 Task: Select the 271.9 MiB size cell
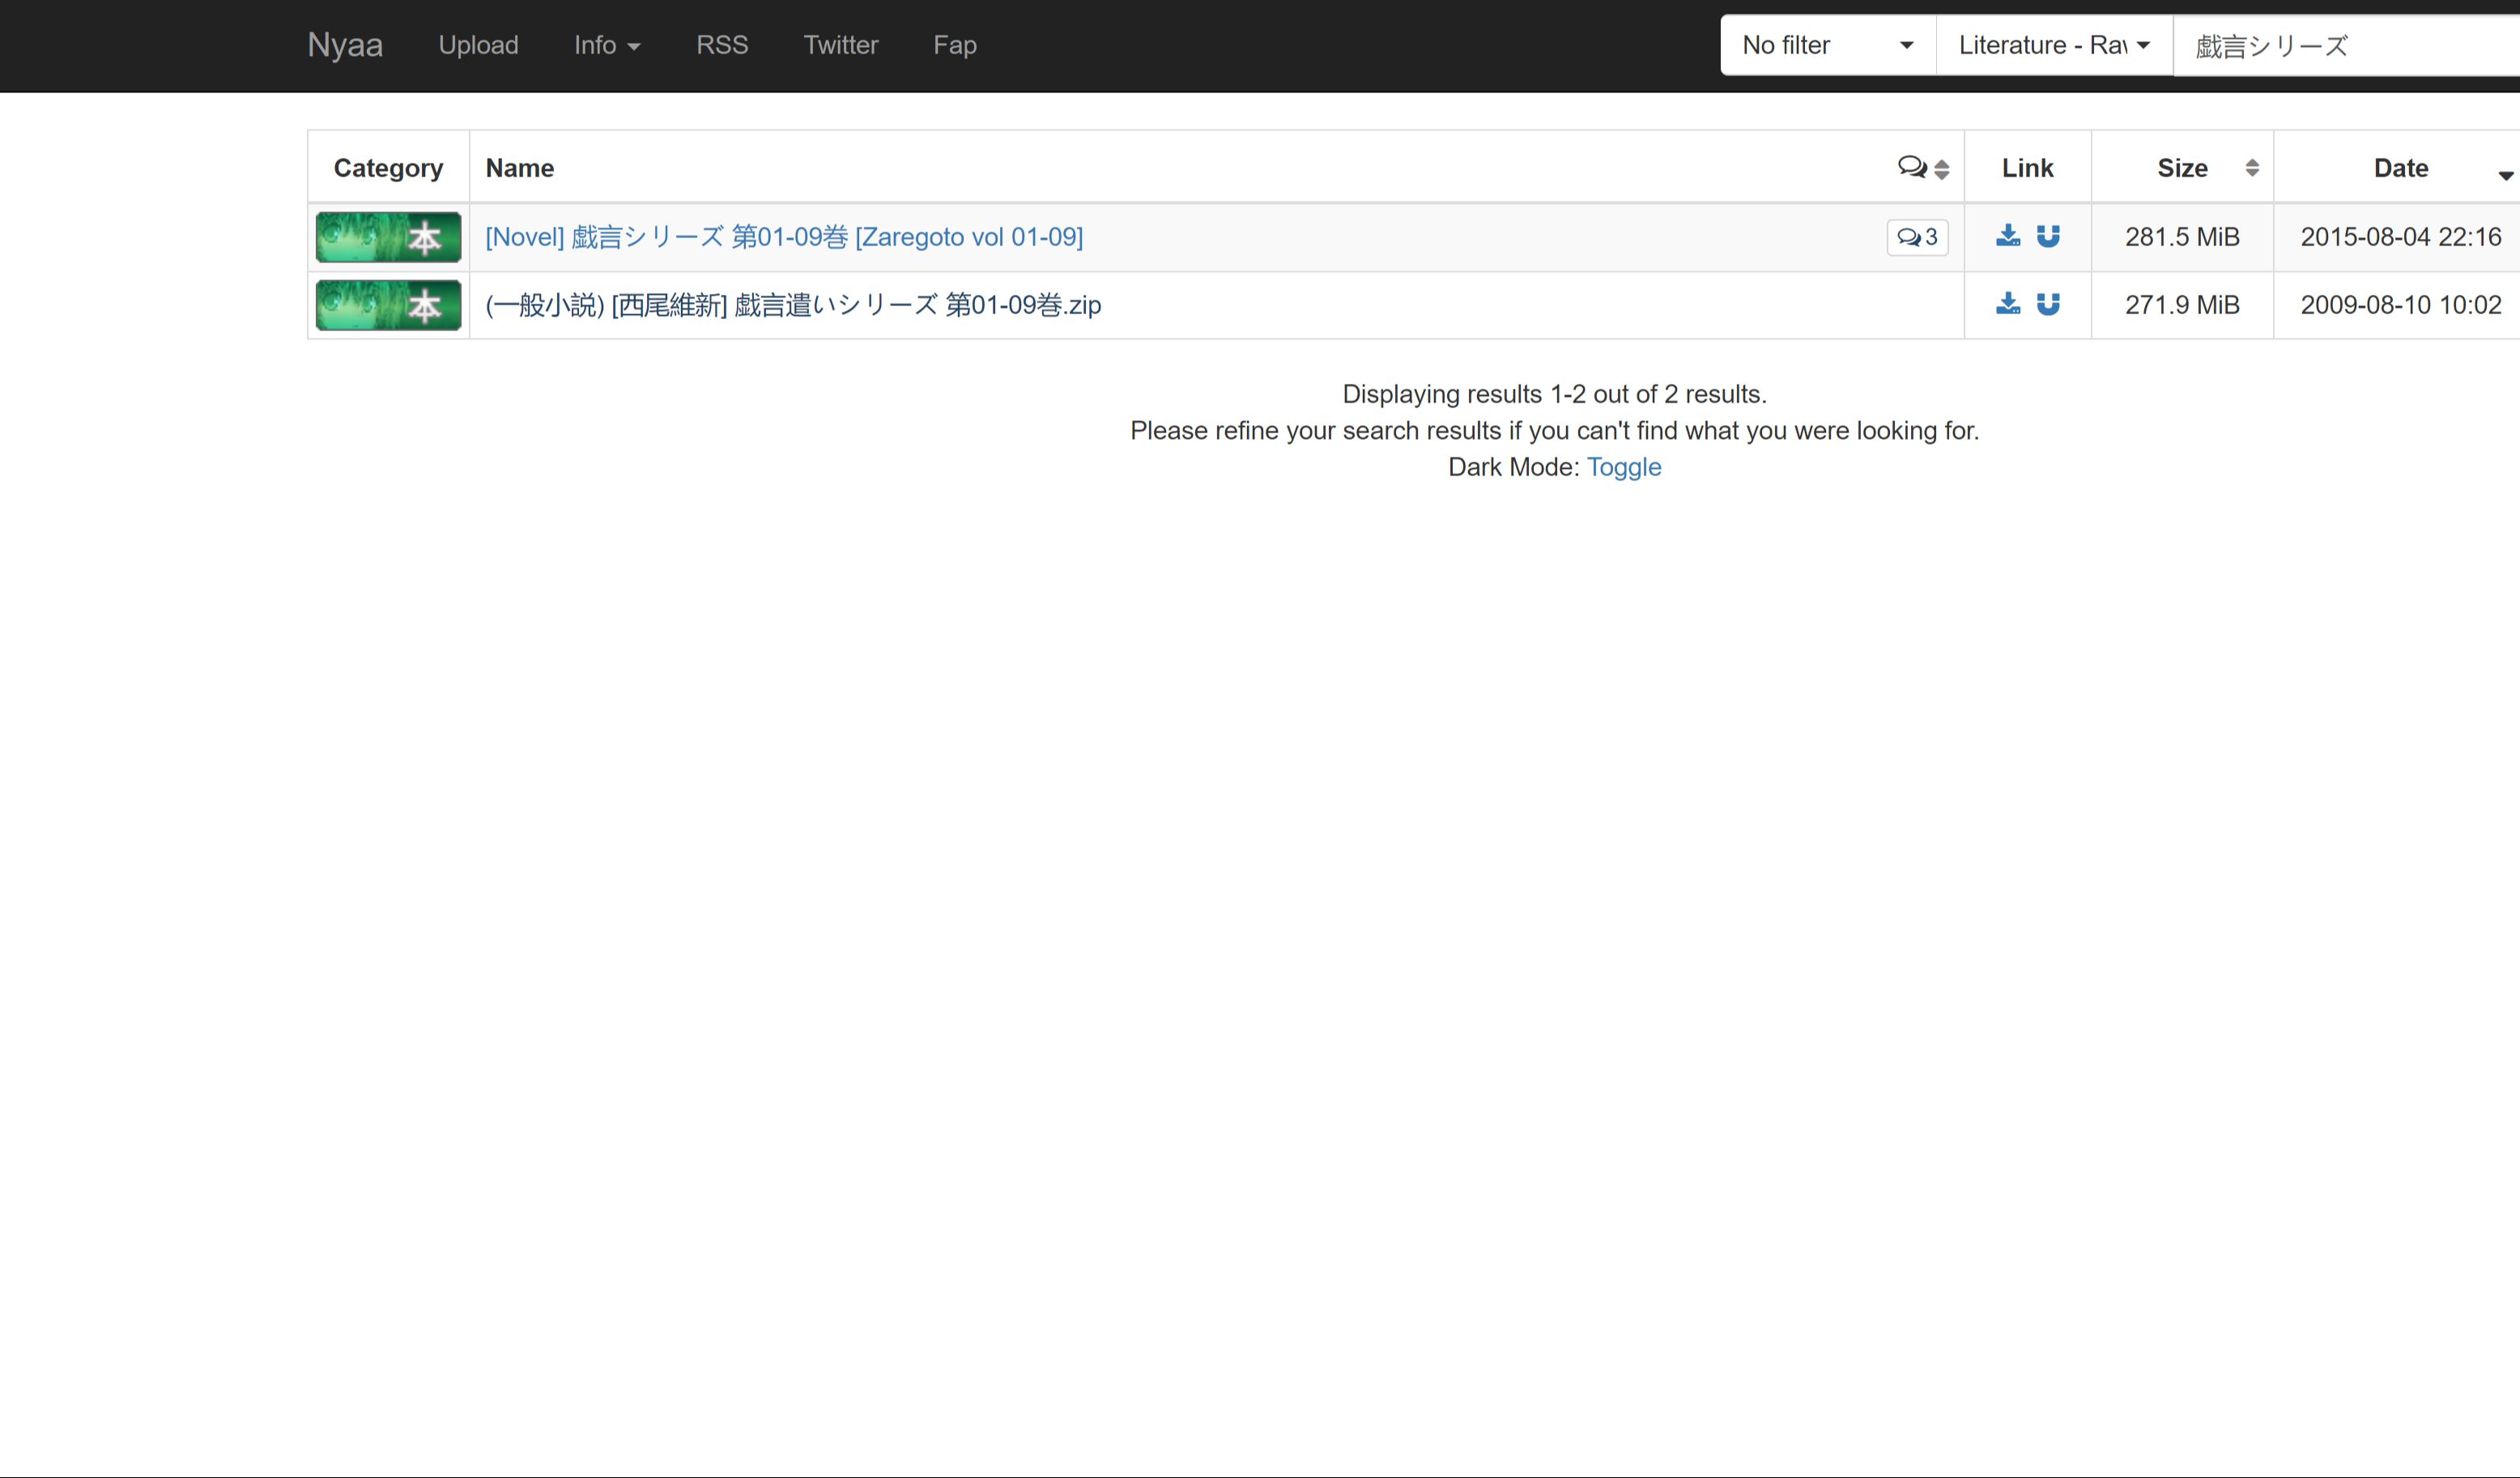point(2182,305)
